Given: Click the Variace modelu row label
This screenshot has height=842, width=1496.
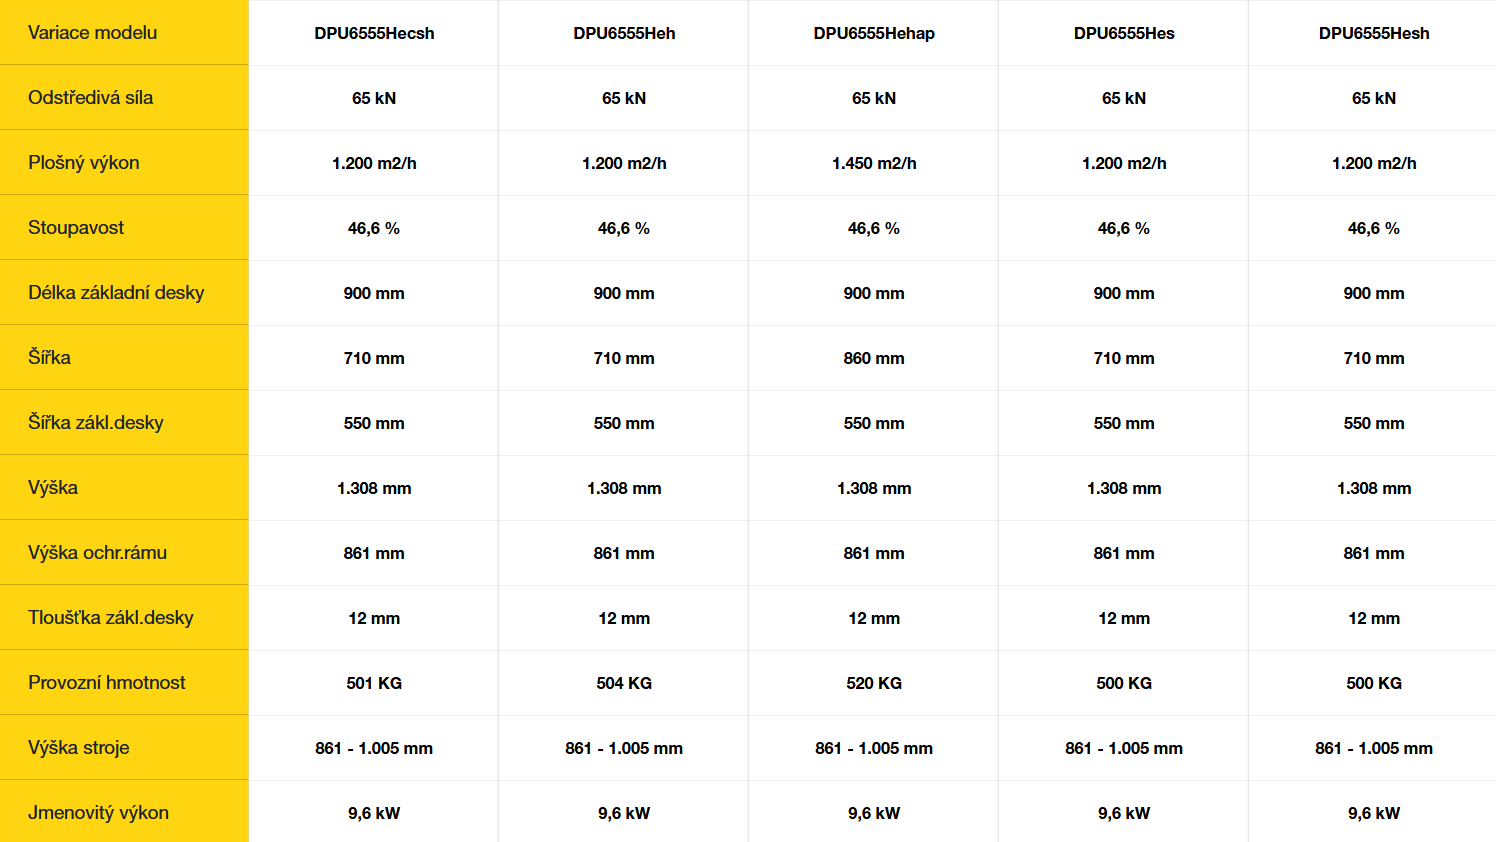Looking at the screenshot, I should (x=92, y=32).
